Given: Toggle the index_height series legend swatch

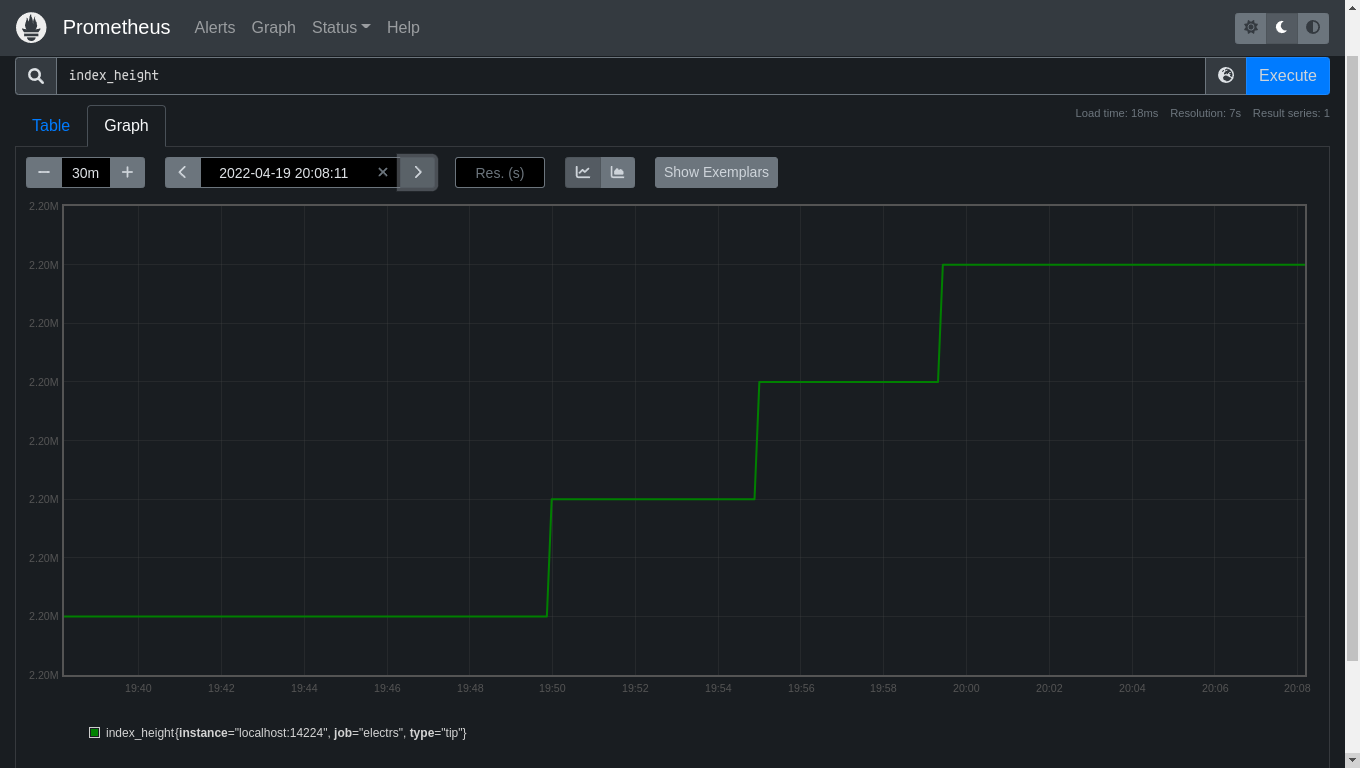Looking at the screenshot, I should pos(95,733).
